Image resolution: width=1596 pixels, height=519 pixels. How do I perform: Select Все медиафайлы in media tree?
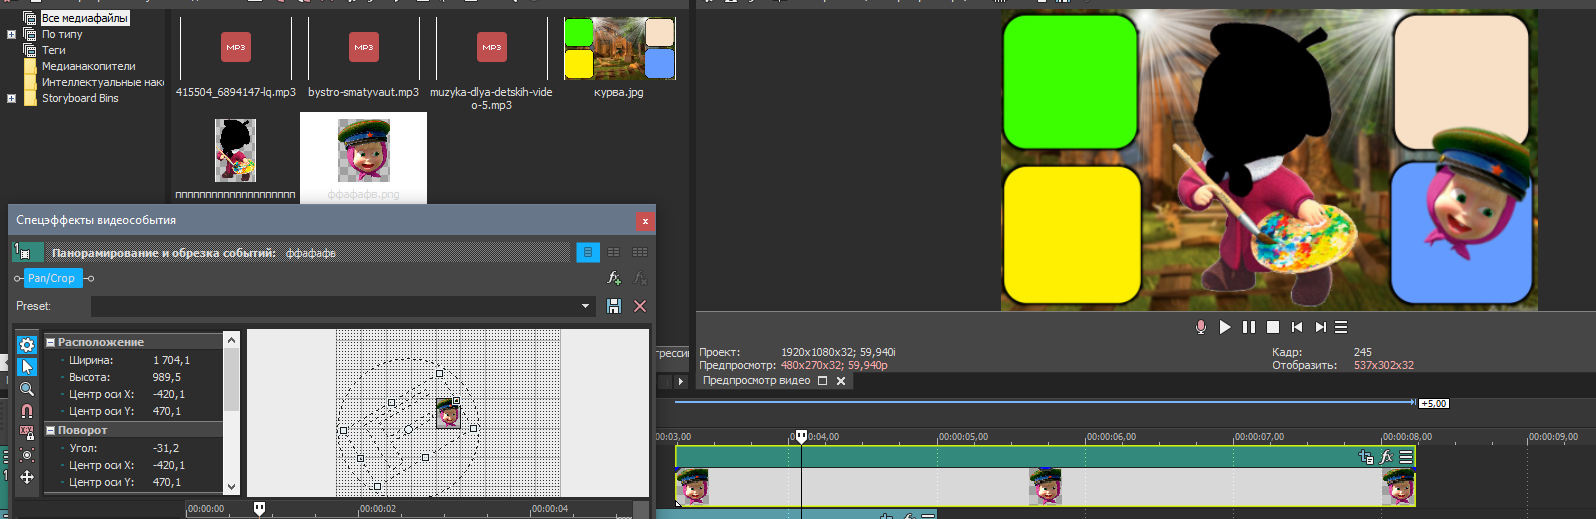coord(85,18)
